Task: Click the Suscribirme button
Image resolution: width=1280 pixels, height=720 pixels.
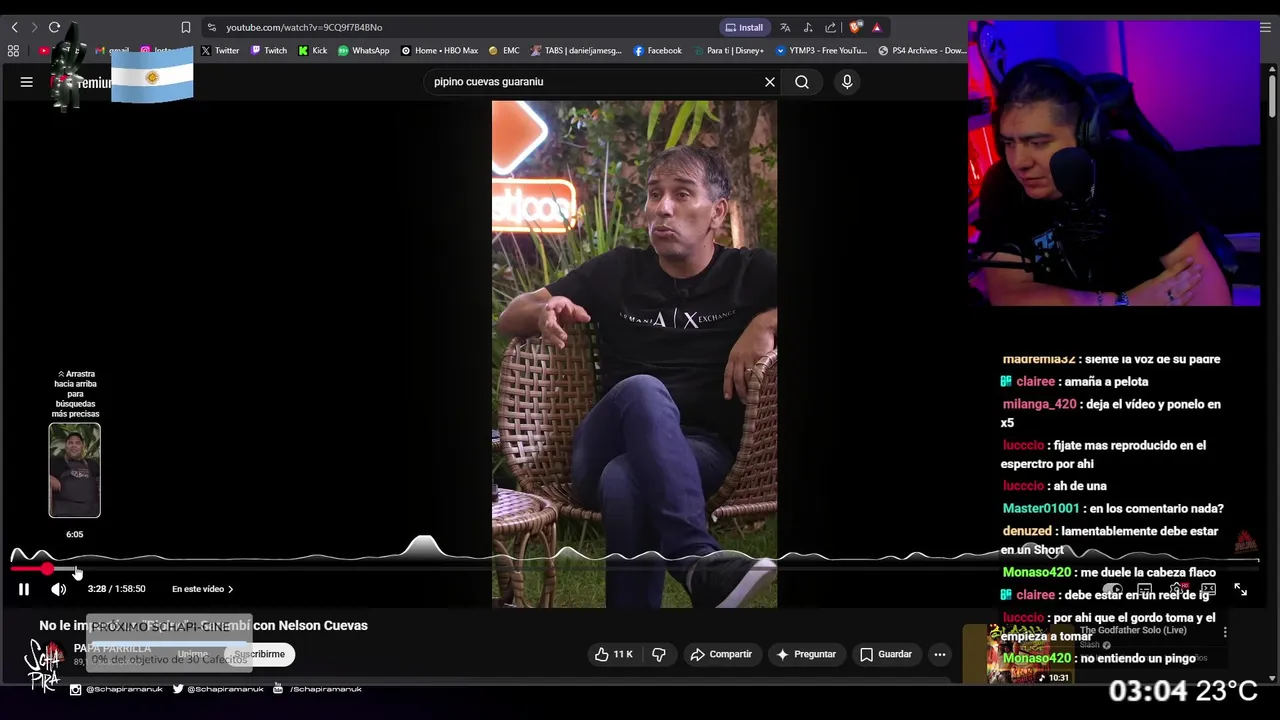Action: (x=259, y=654)
